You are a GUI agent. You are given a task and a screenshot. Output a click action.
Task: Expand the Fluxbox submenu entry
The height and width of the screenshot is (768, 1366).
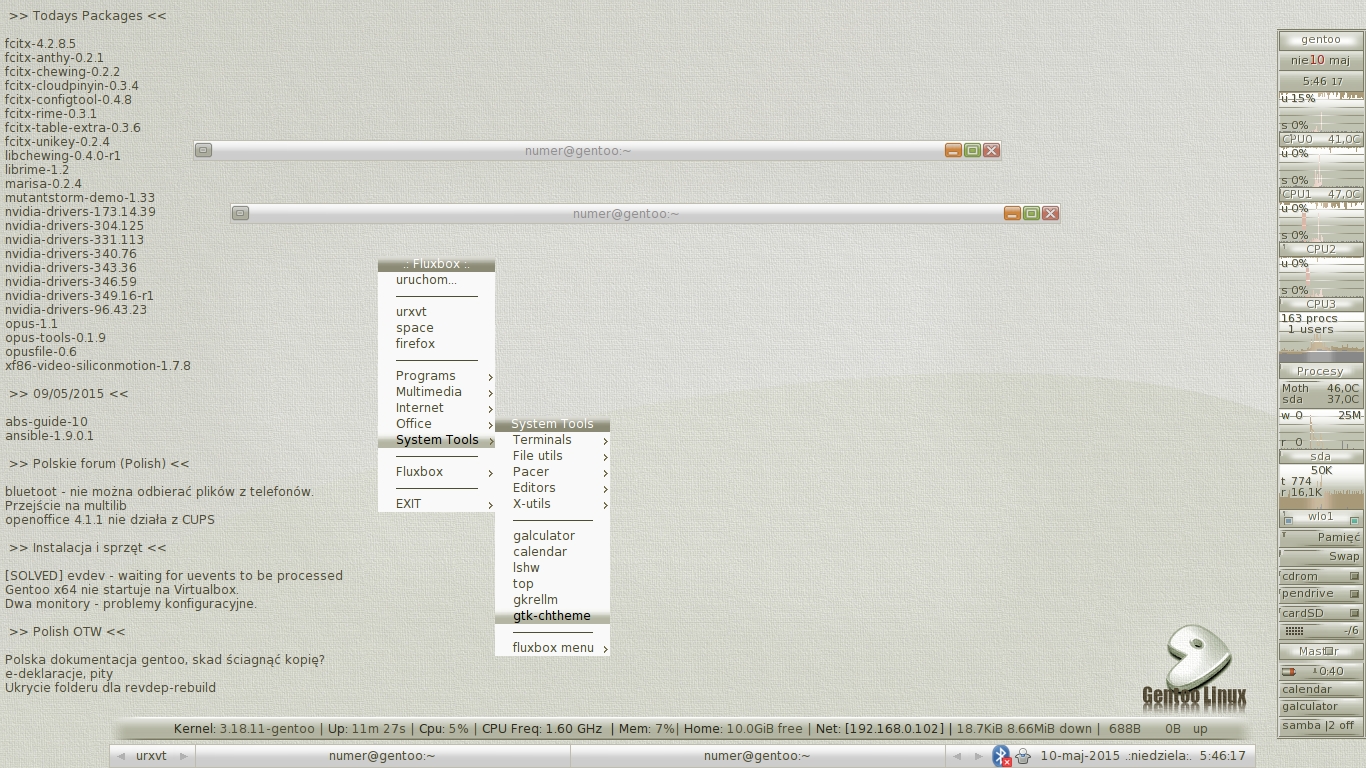point(436,472)
